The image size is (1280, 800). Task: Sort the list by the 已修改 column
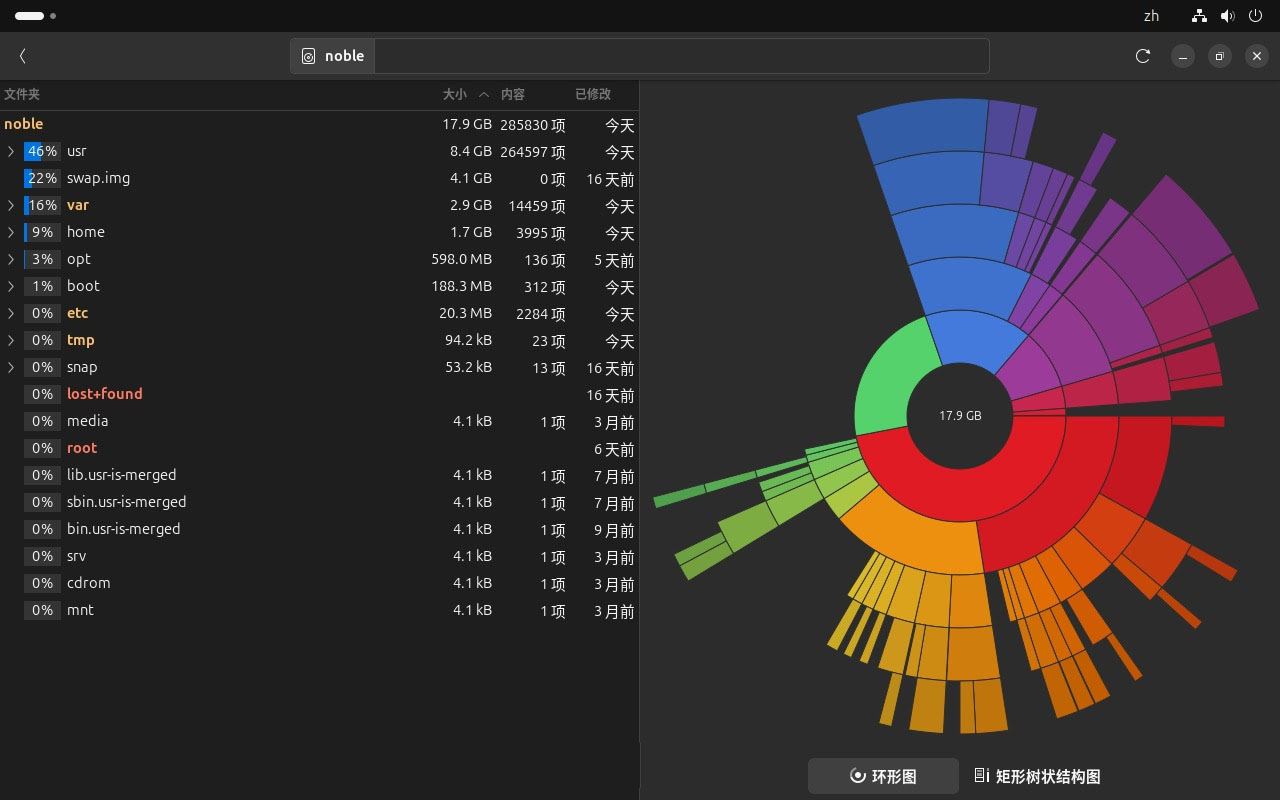point(592,94)
